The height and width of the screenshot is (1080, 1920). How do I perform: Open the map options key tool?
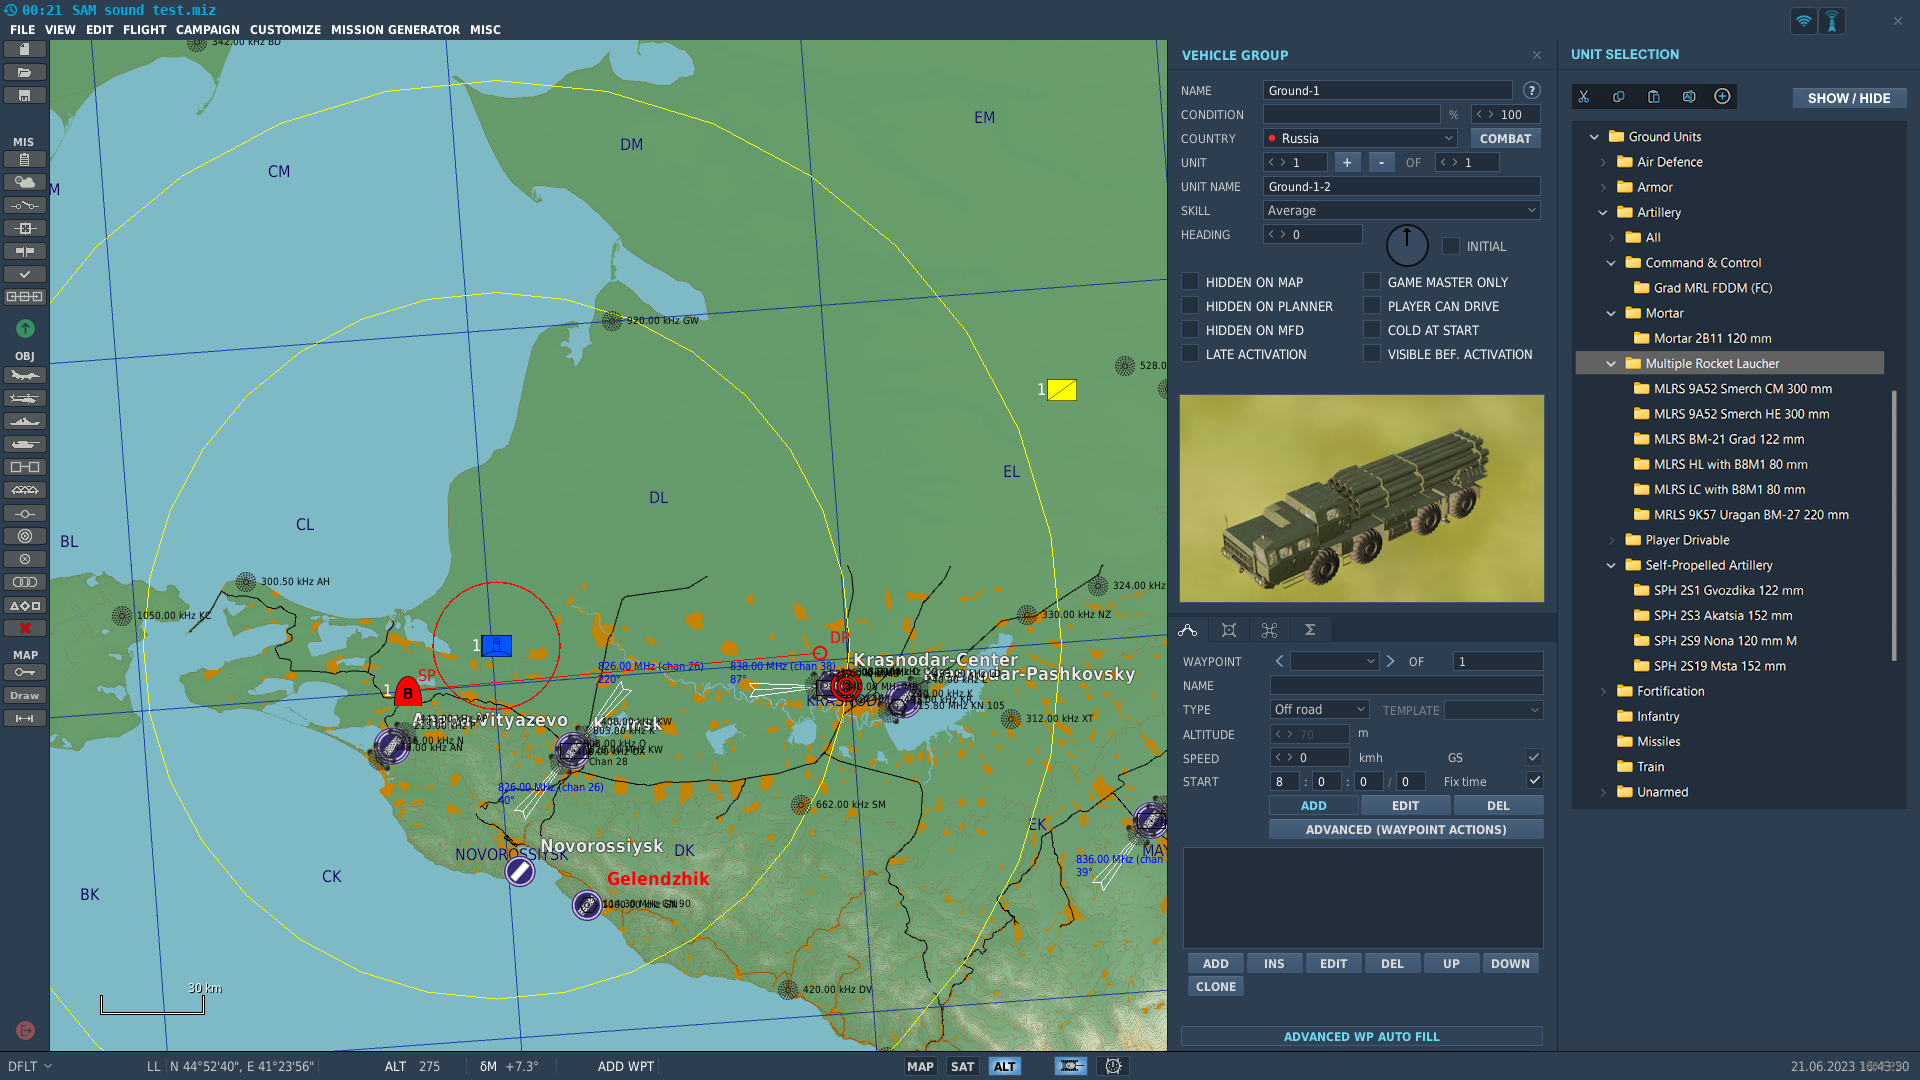(25, 672)
